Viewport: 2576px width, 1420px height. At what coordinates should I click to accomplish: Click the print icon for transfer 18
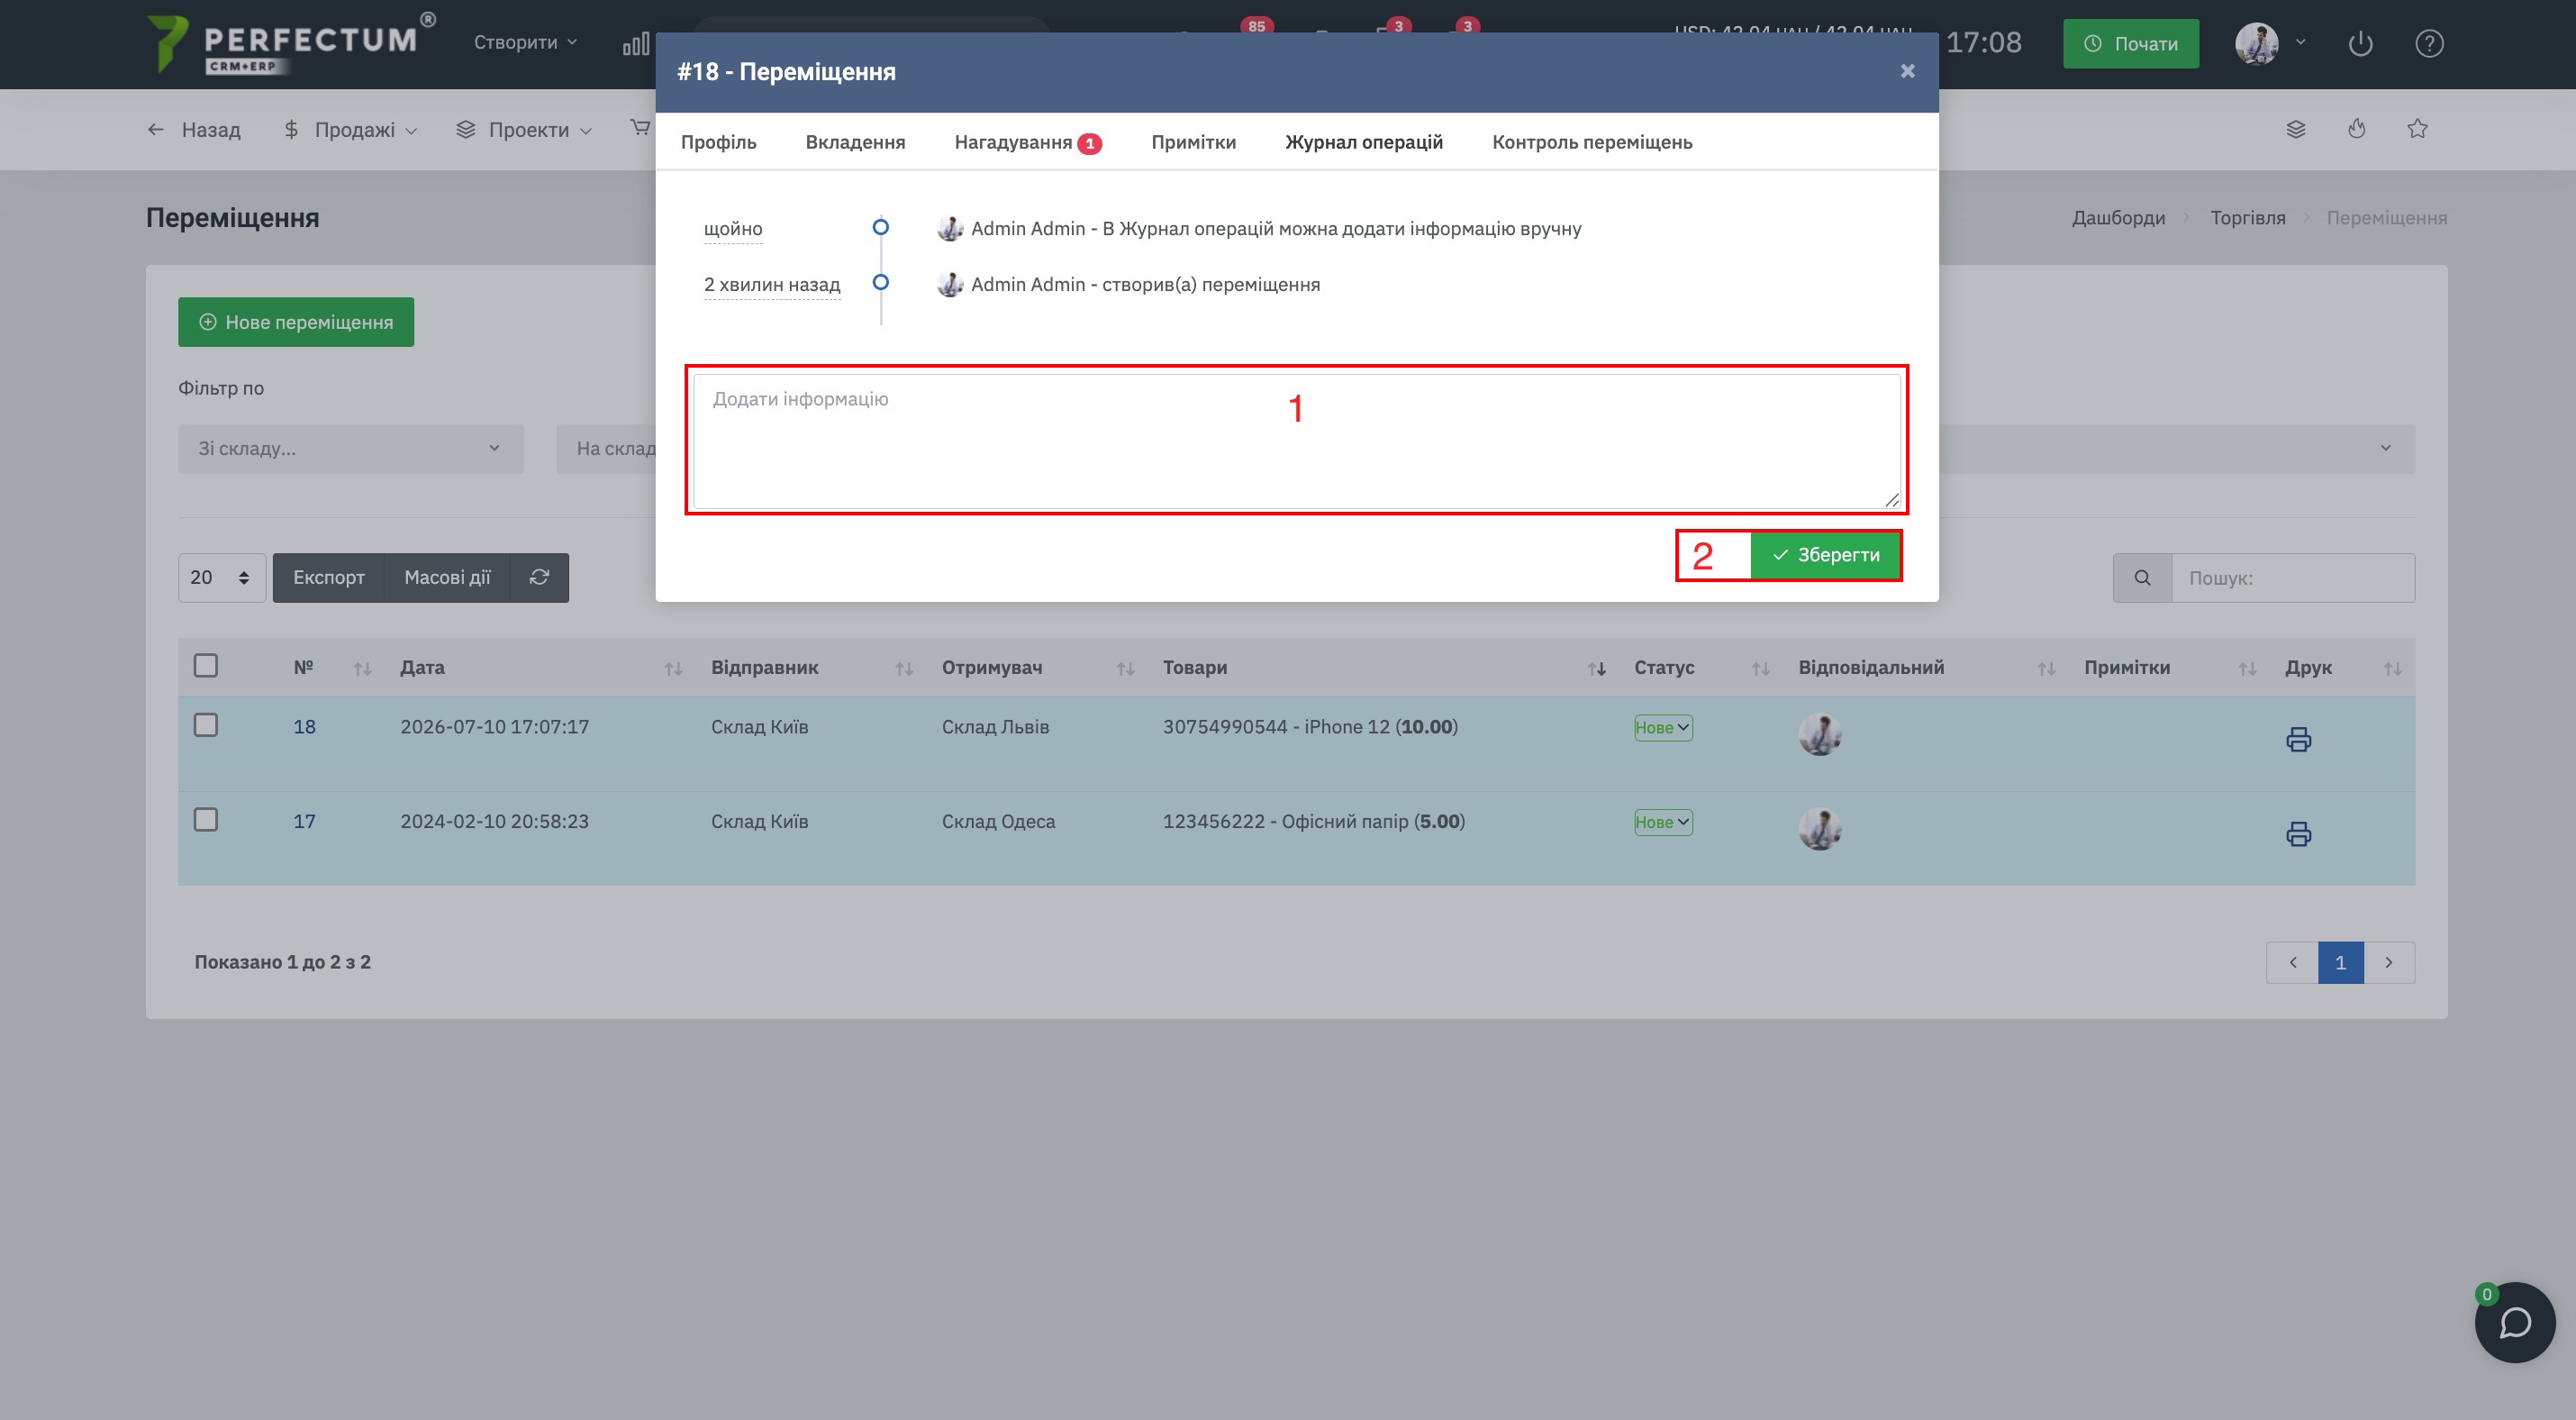pyautogui.click(x=2298, y=739)
